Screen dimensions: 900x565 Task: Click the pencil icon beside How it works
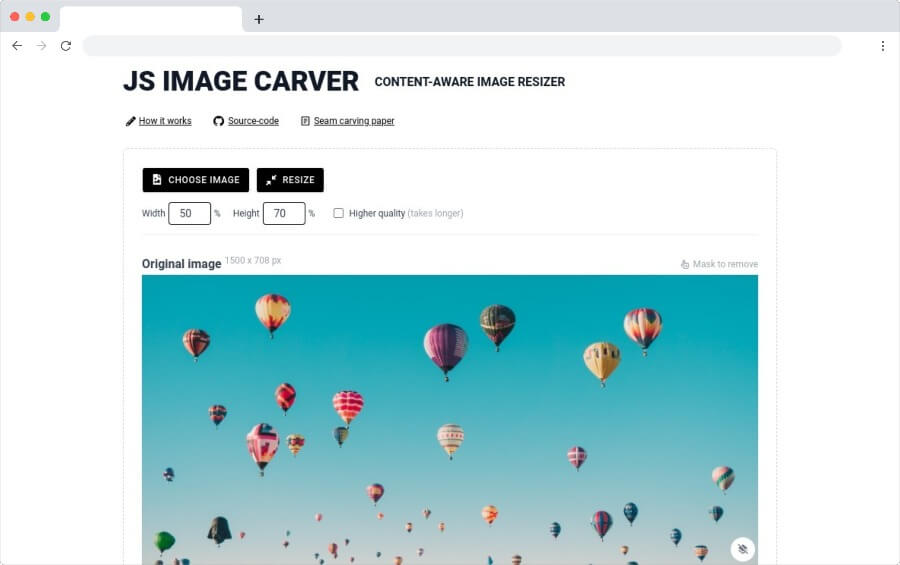[130, 121]
